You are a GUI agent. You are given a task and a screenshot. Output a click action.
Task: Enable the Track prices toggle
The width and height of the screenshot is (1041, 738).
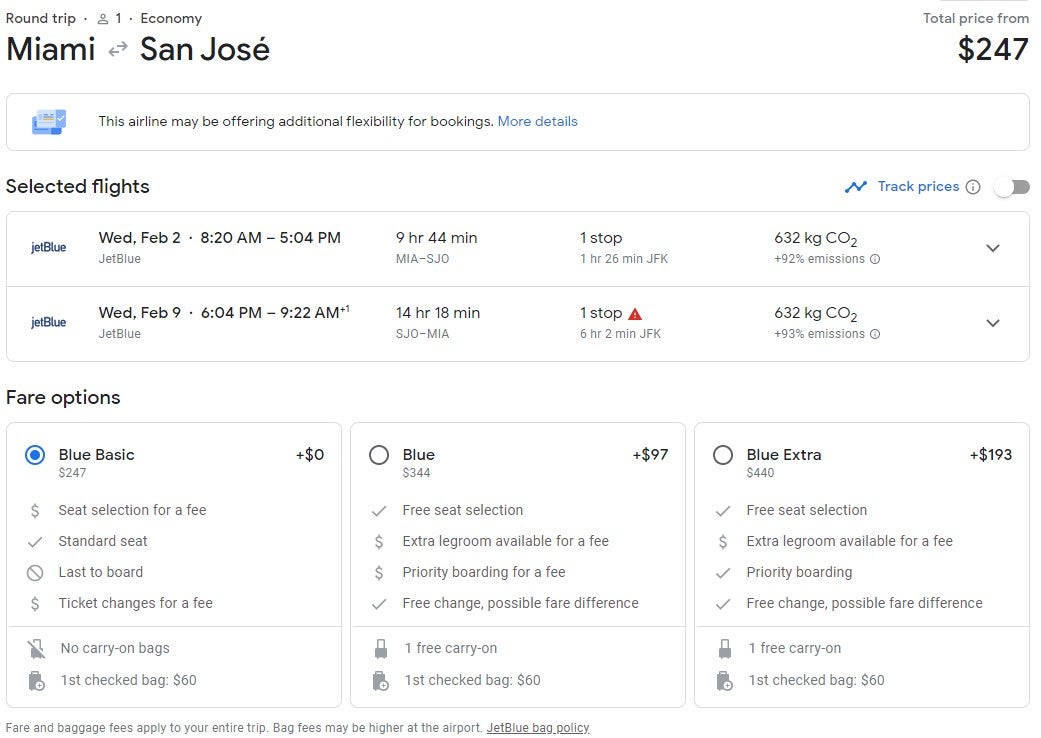tap(1012, 187)
